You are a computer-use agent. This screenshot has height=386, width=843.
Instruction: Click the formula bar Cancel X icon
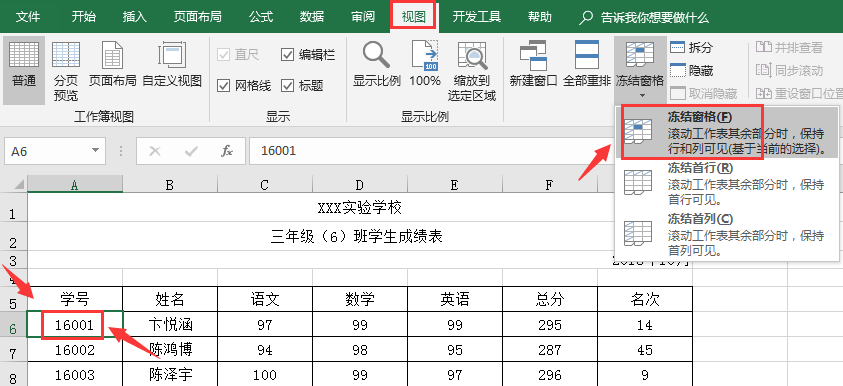(x=155, y=151)
